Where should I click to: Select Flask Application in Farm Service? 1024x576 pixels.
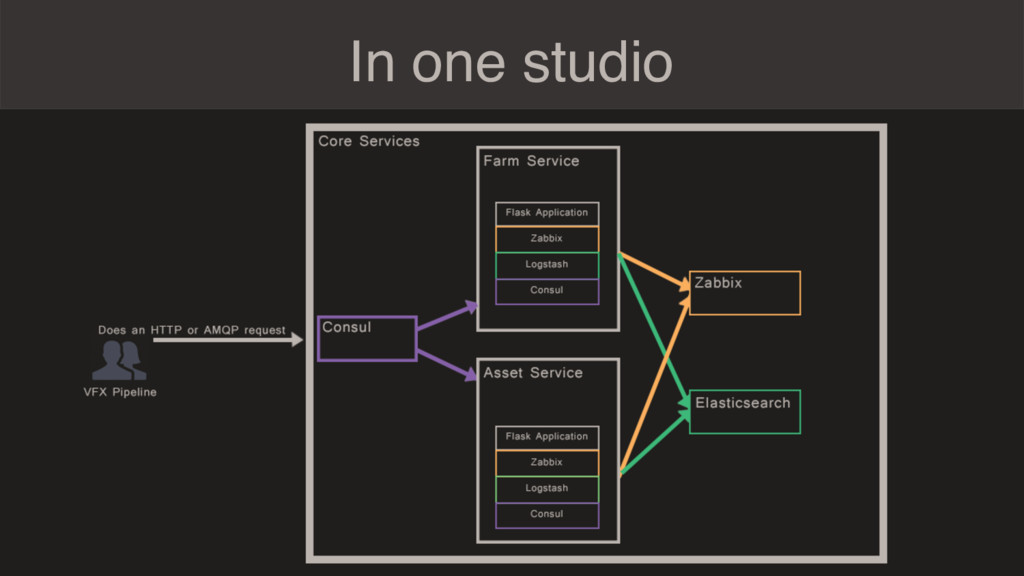coord(547,214)
